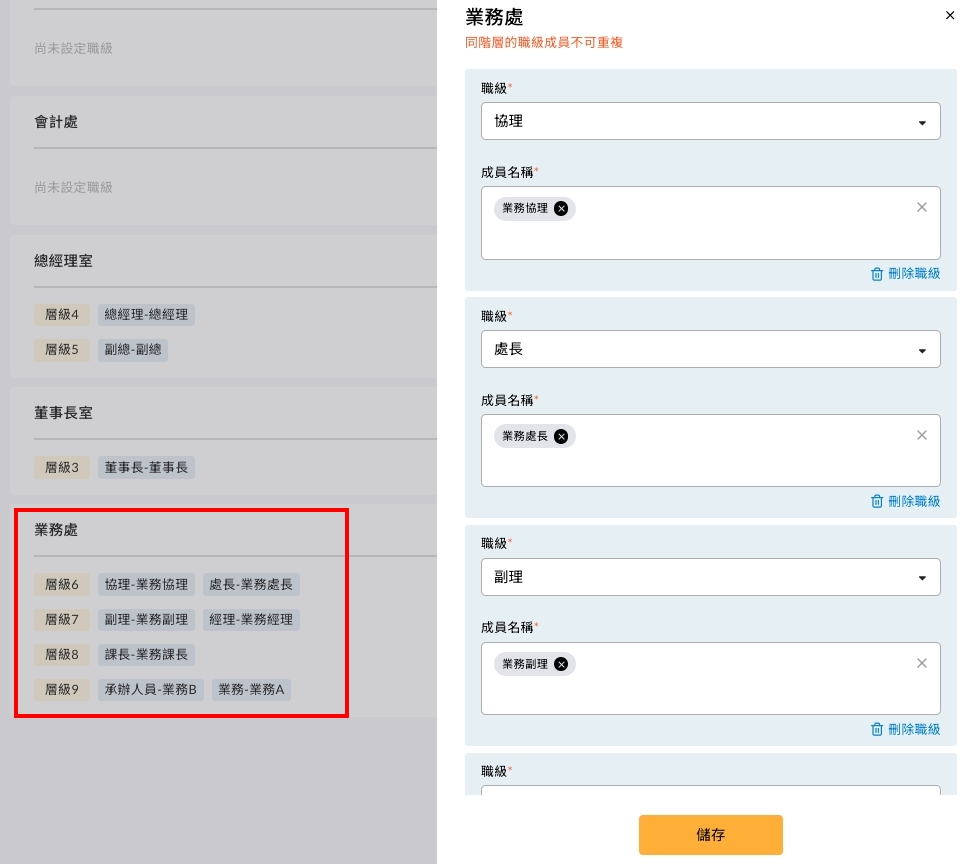Open the 協理 職級 dropdown
This screenshot has width=973, height=864.
711,121
